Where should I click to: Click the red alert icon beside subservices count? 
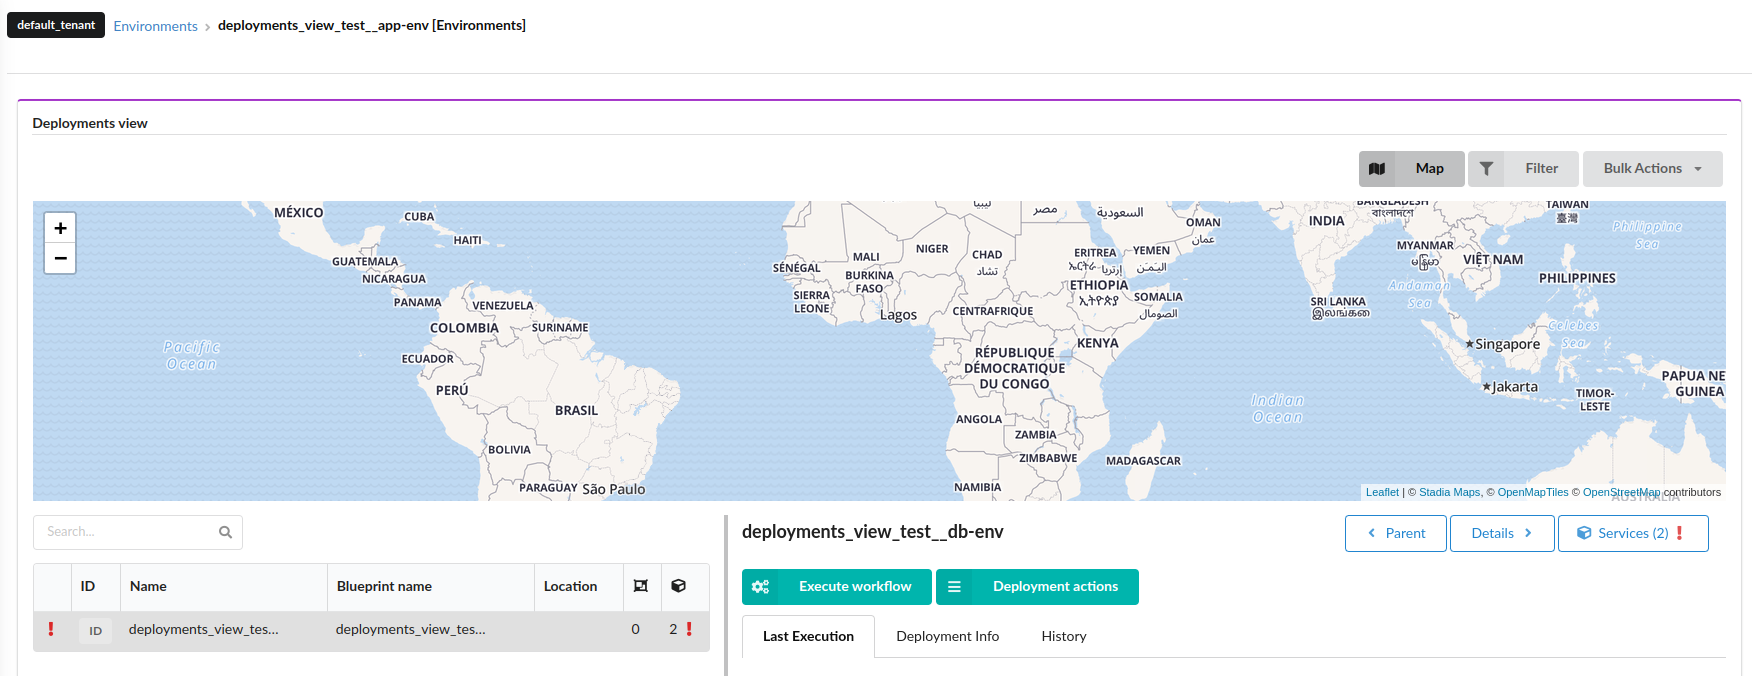[x=689, y=629]
